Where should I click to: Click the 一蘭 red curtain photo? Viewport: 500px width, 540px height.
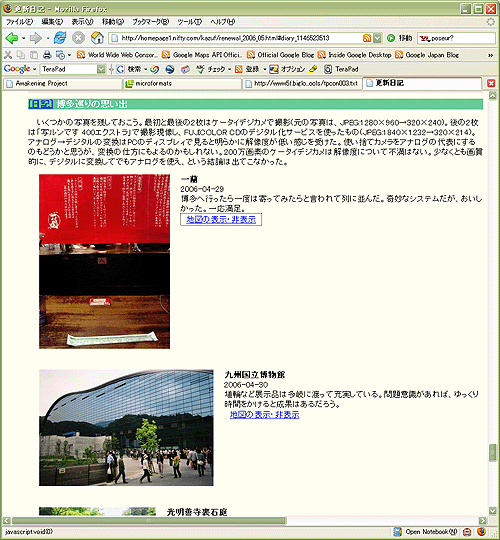104,261
